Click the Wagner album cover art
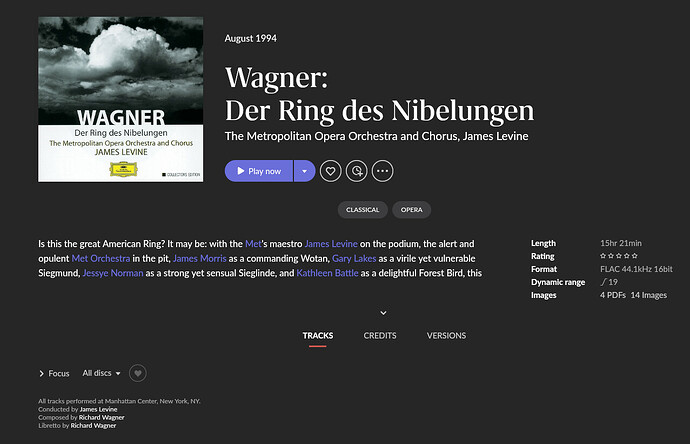The height and width of the screenshot is (444, 690). click(x=121, y=99)
